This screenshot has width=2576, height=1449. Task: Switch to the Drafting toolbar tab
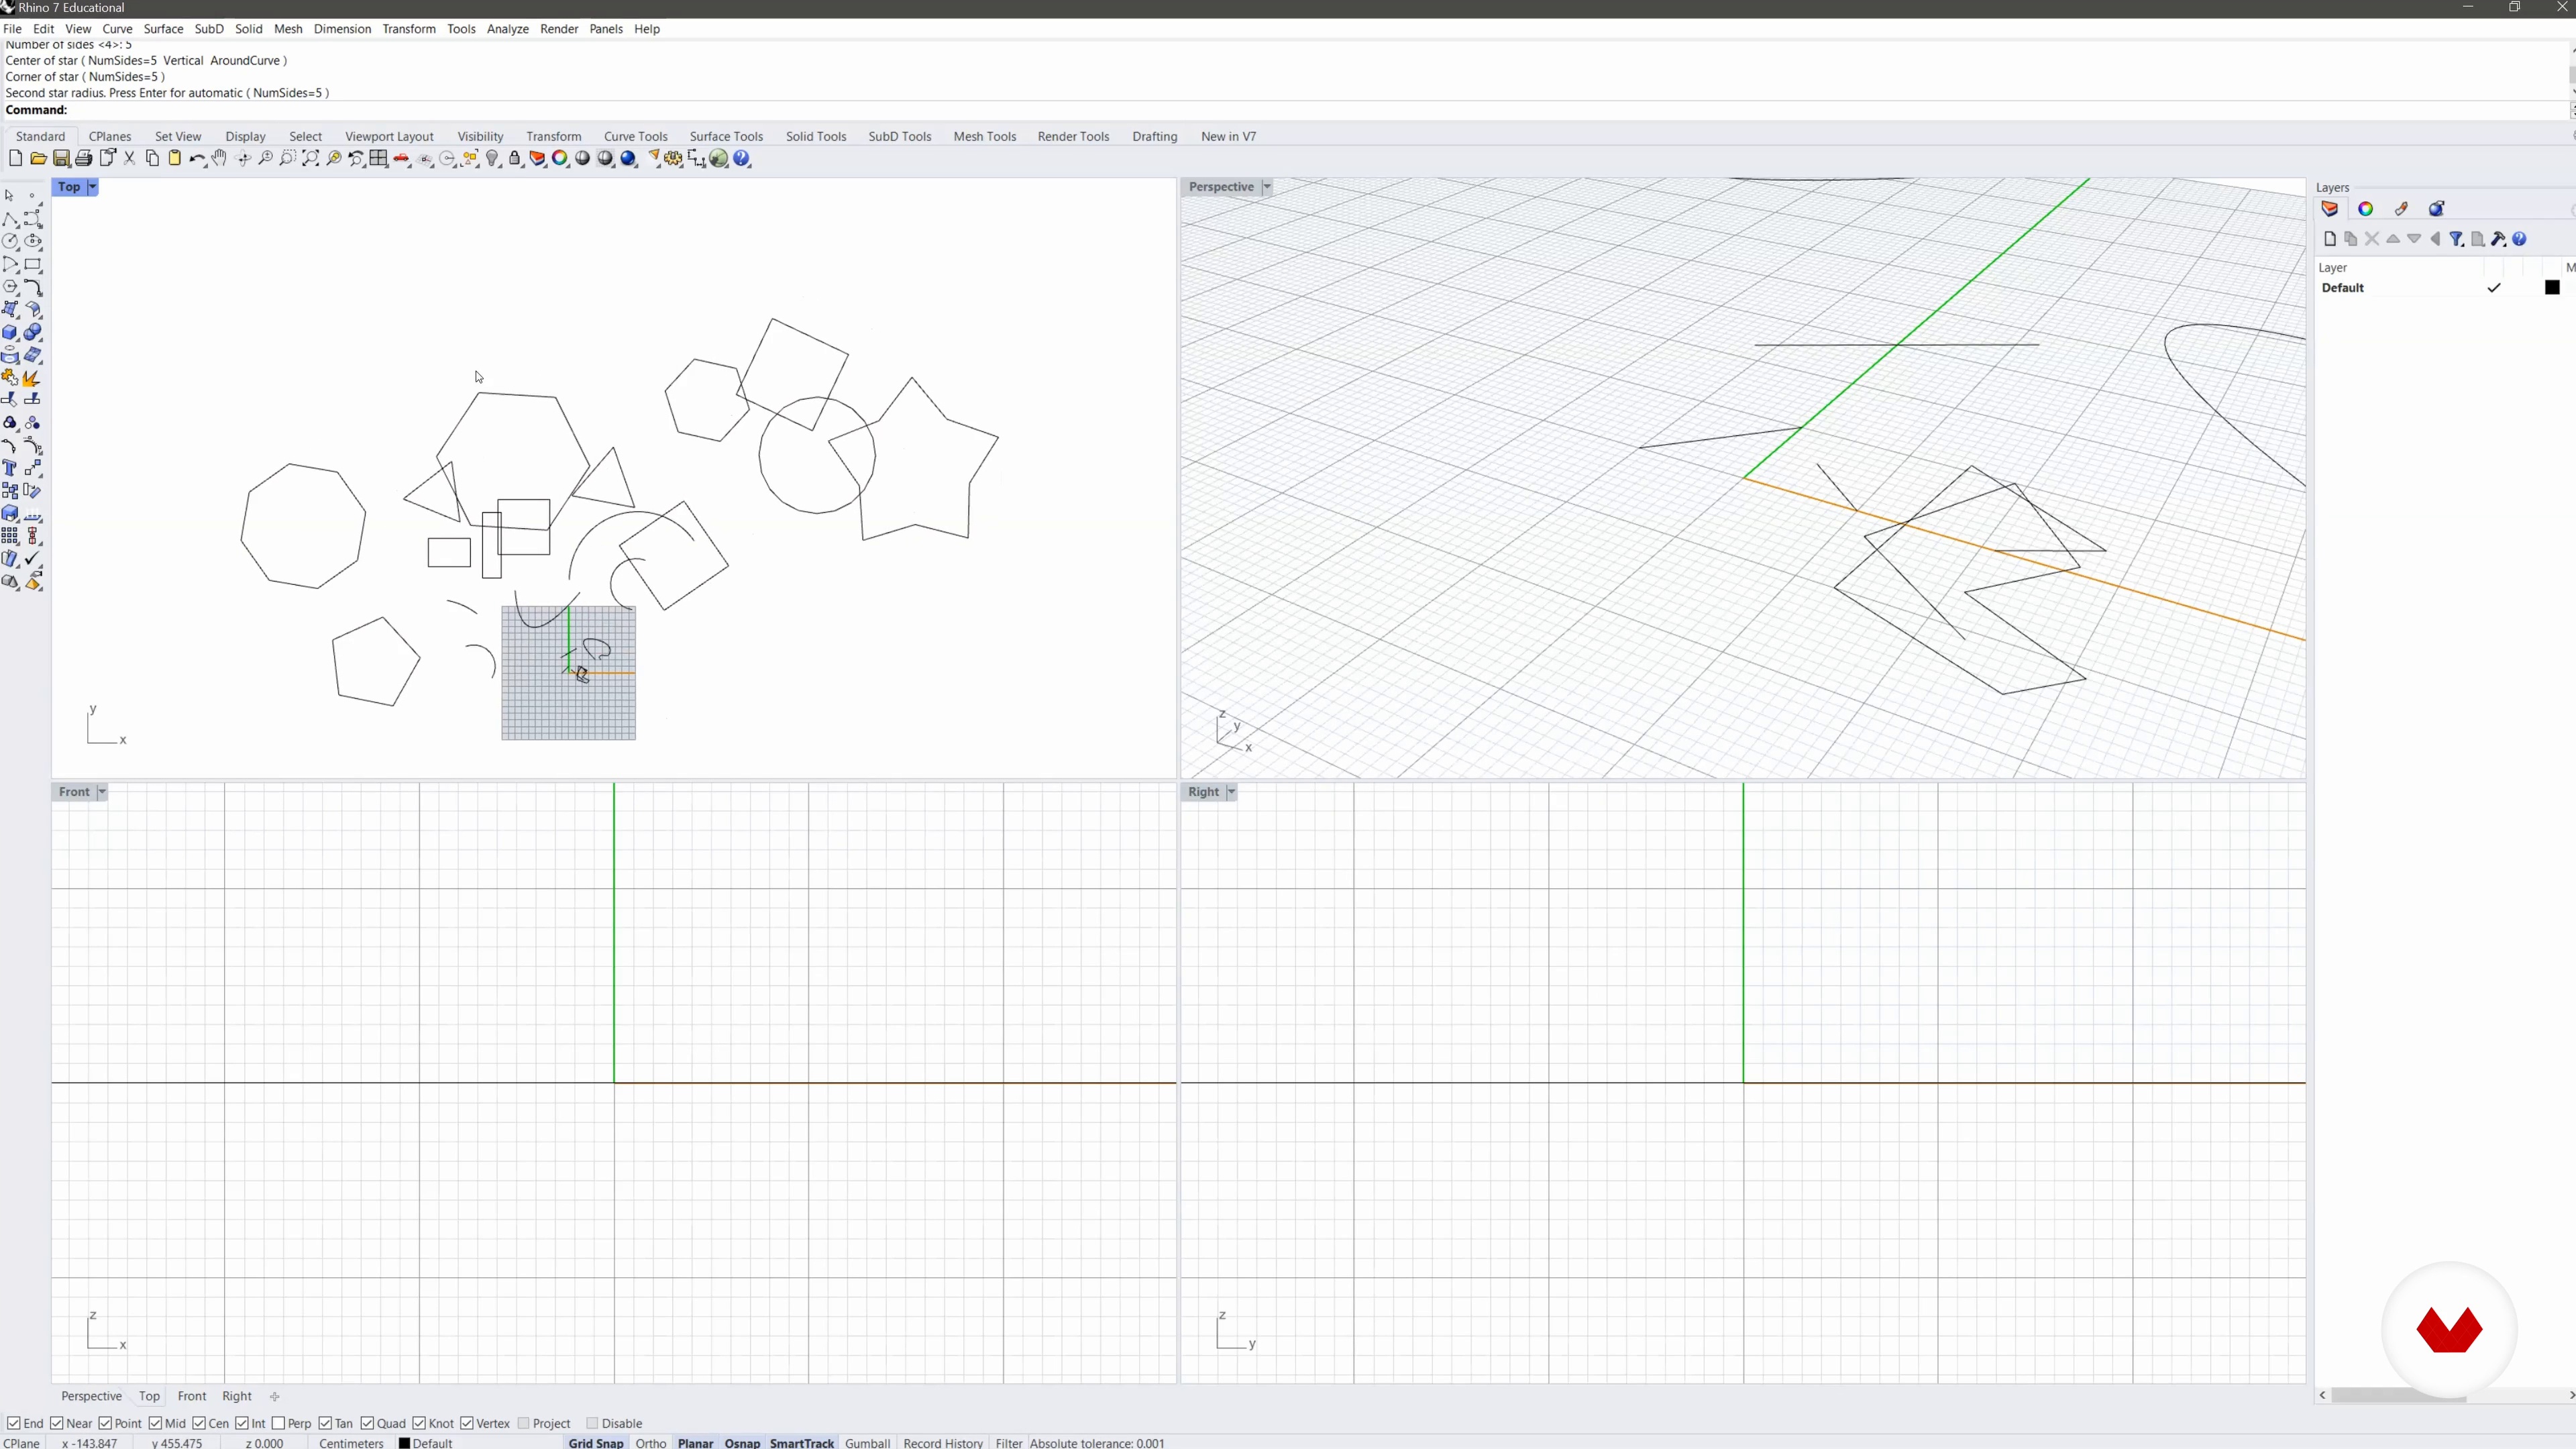(1155, 136)
